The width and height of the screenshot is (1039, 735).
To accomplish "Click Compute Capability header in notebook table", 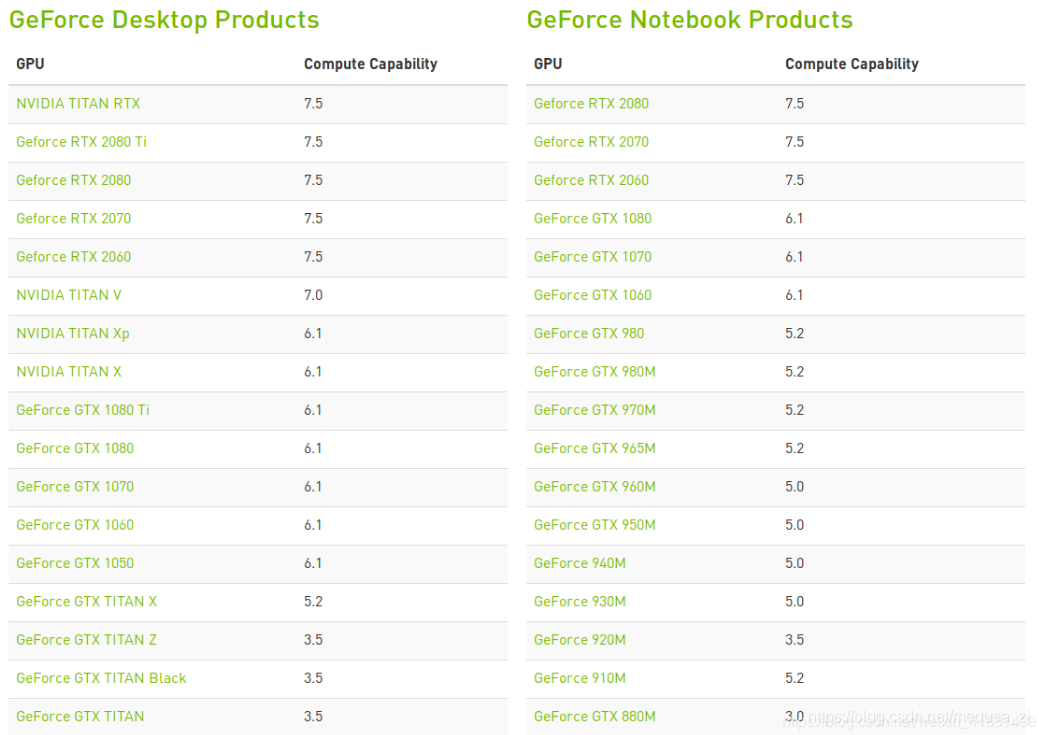I will [x=852, y=64].
